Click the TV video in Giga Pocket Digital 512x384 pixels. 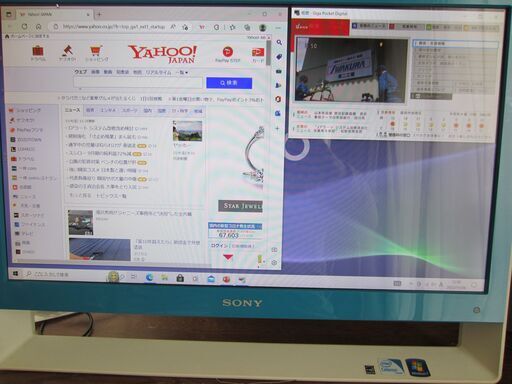[351, 70]
